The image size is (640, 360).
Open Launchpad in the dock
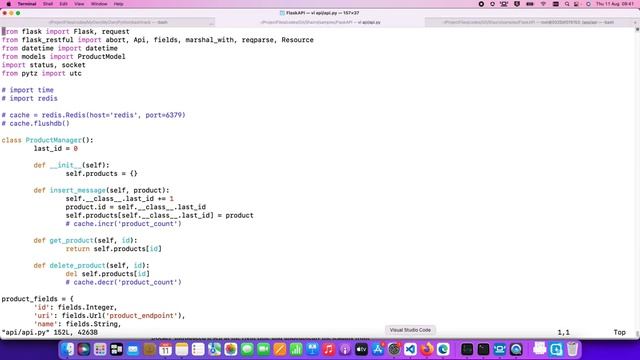(100, 349)
